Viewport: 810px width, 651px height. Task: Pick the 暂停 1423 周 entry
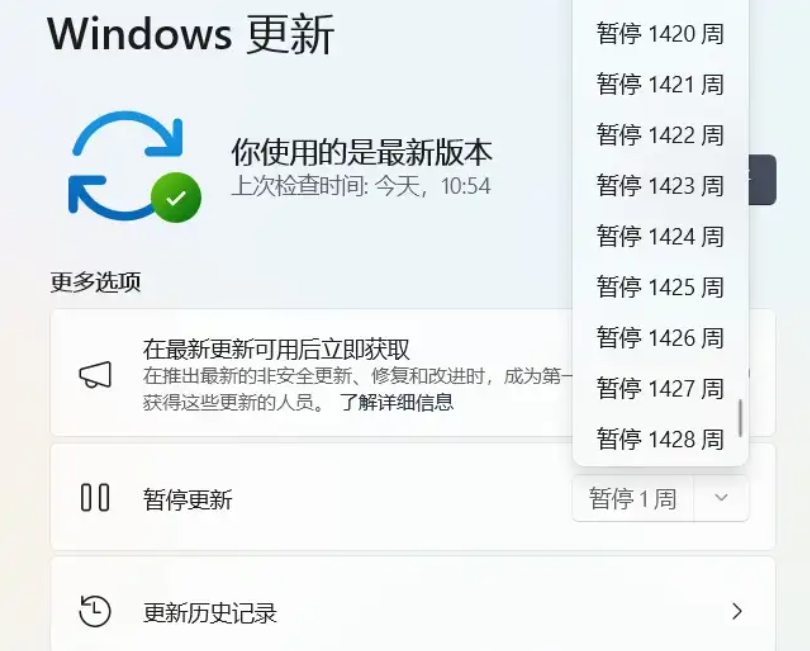tap(660, 185)
